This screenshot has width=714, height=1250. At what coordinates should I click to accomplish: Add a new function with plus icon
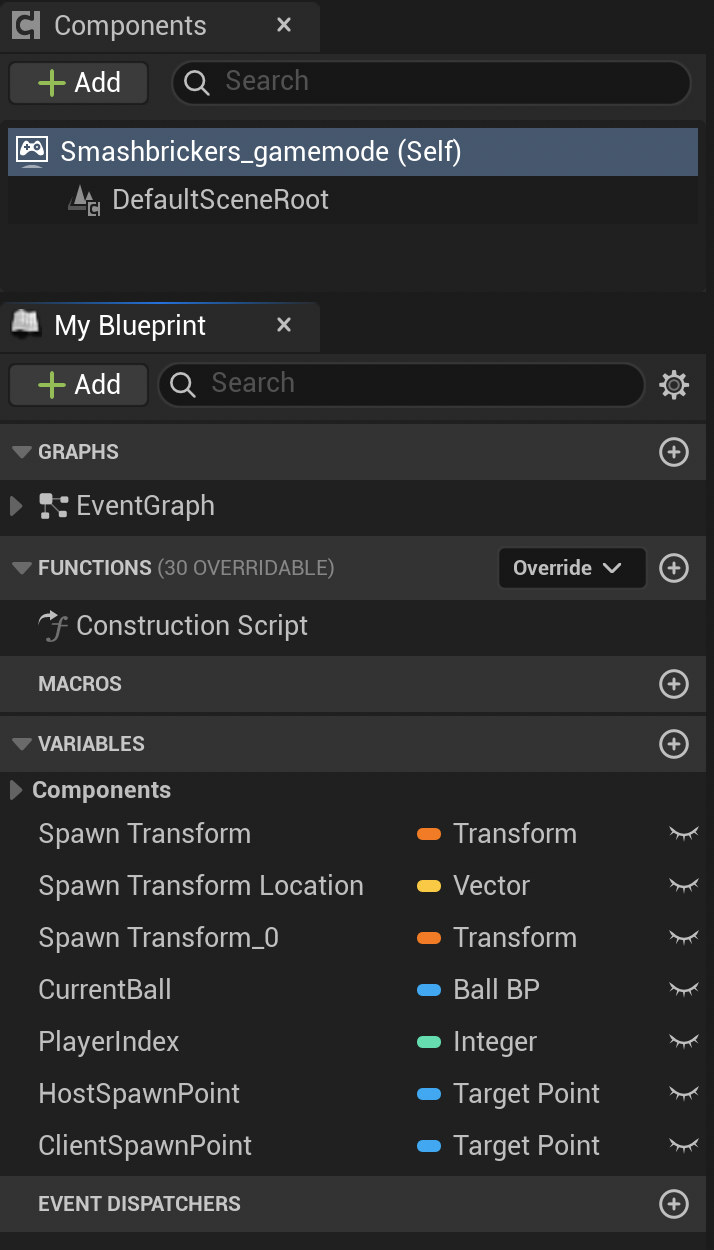674,568
